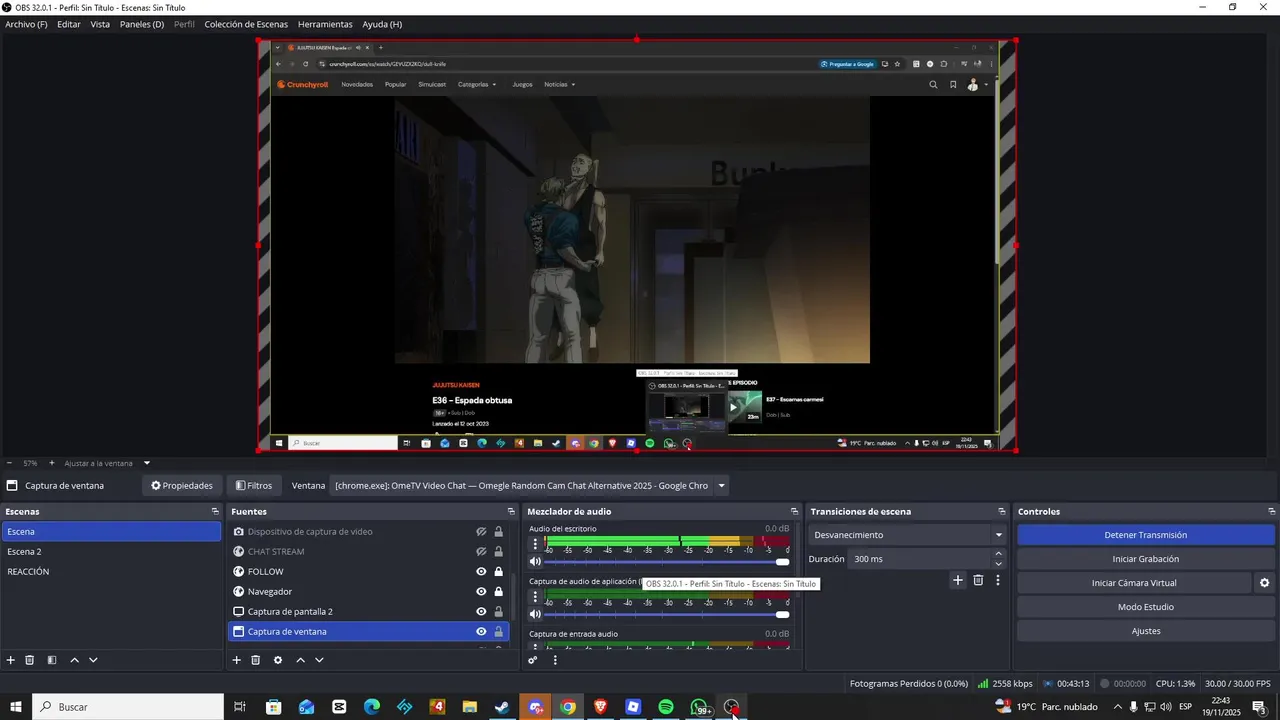Remove scene transition with trash icon
The width and height of the screenshot is (1280, 720).
click(x=978, y=580)
